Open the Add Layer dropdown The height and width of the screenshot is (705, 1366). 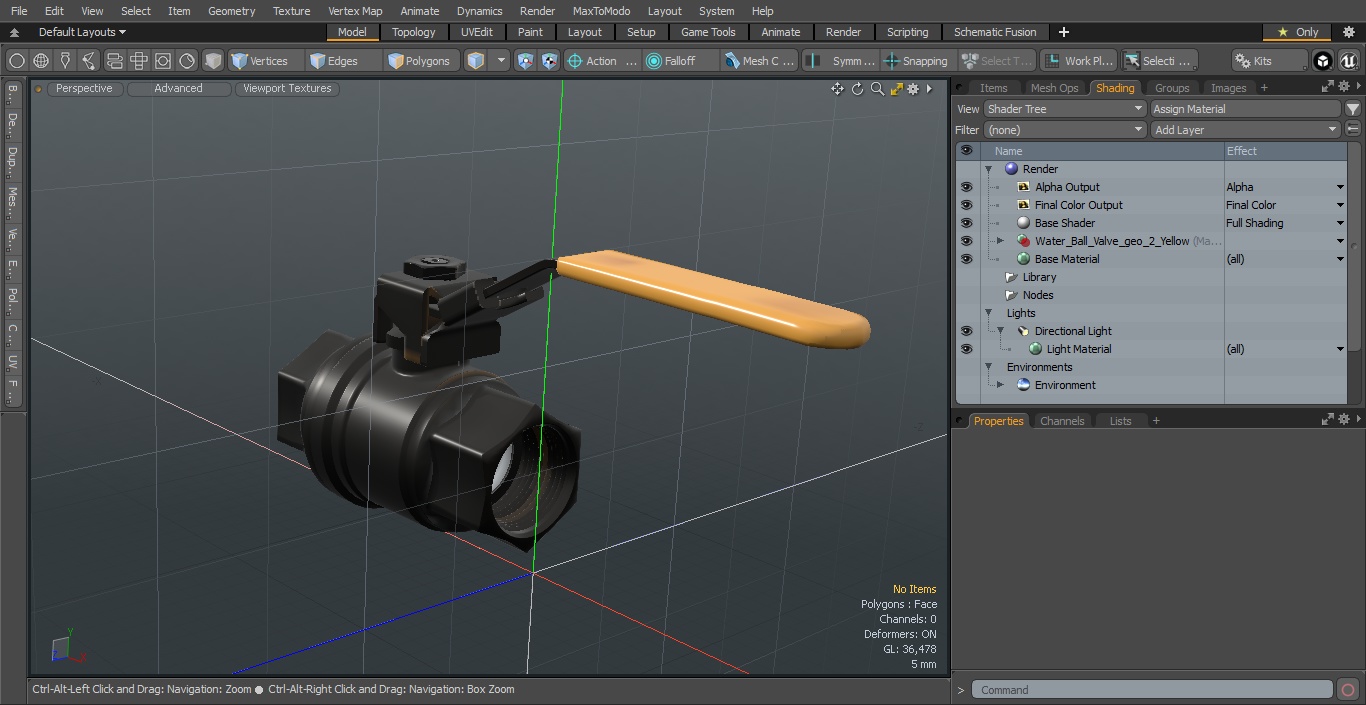click(x=1245, y=130)
